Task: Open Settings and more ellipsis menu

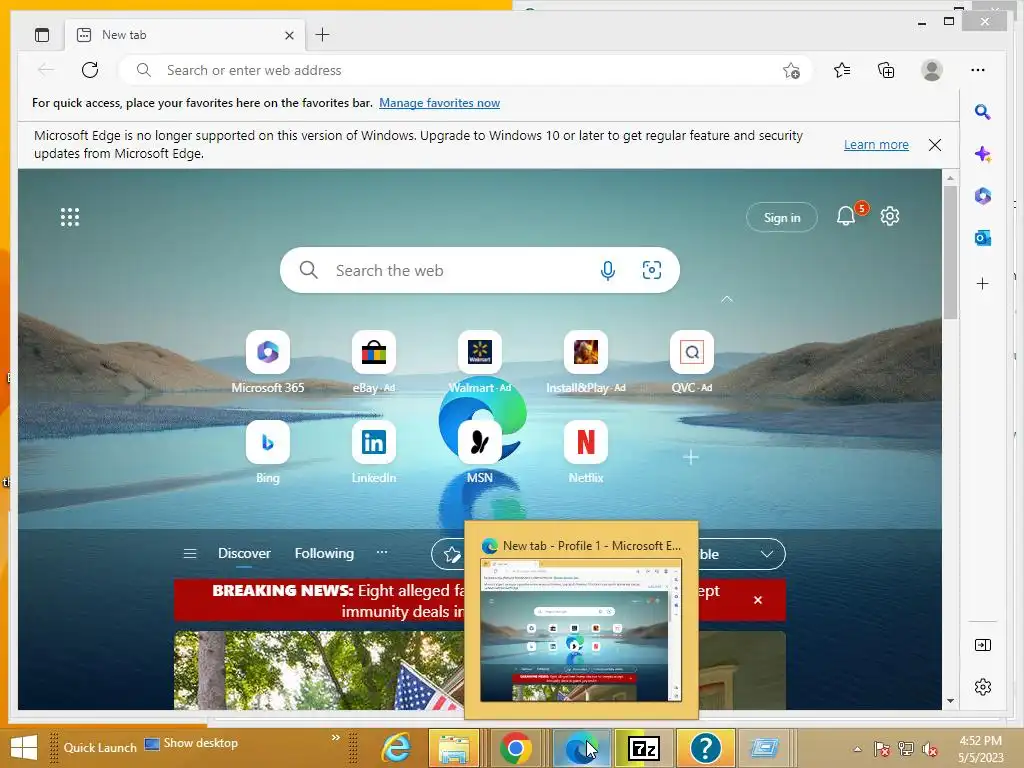Action: click(978, 70)
